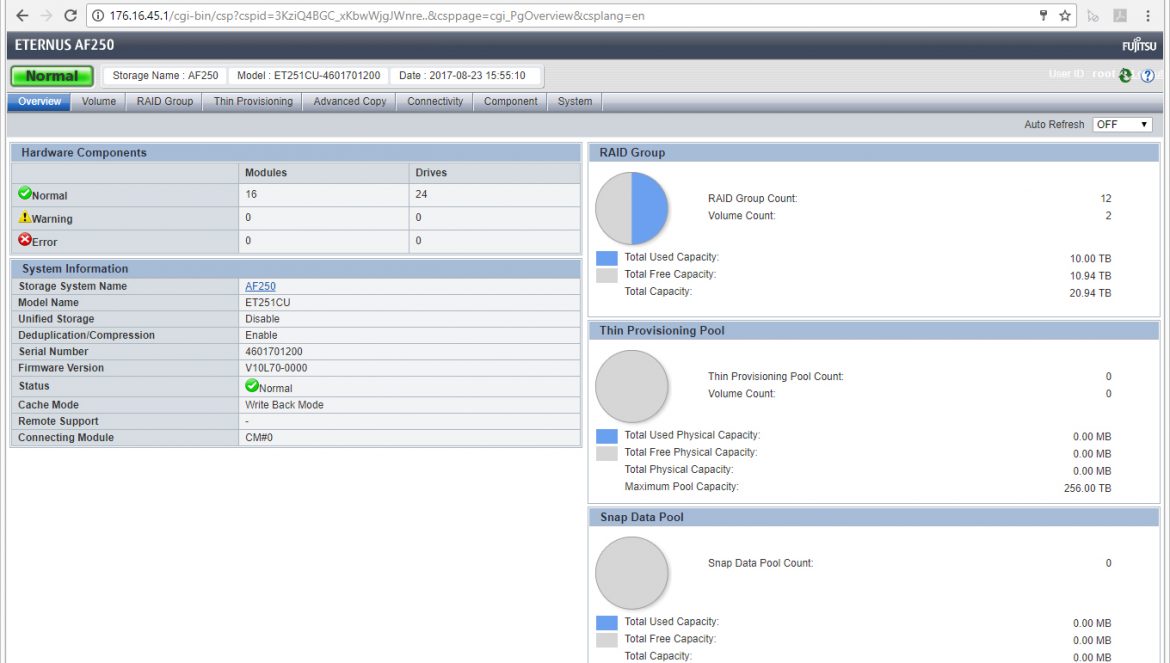Click the Cache Mode value "Write Back Mode"
Screen dimensions: 1170x663
pyautogui.click(x=284, y=405)
